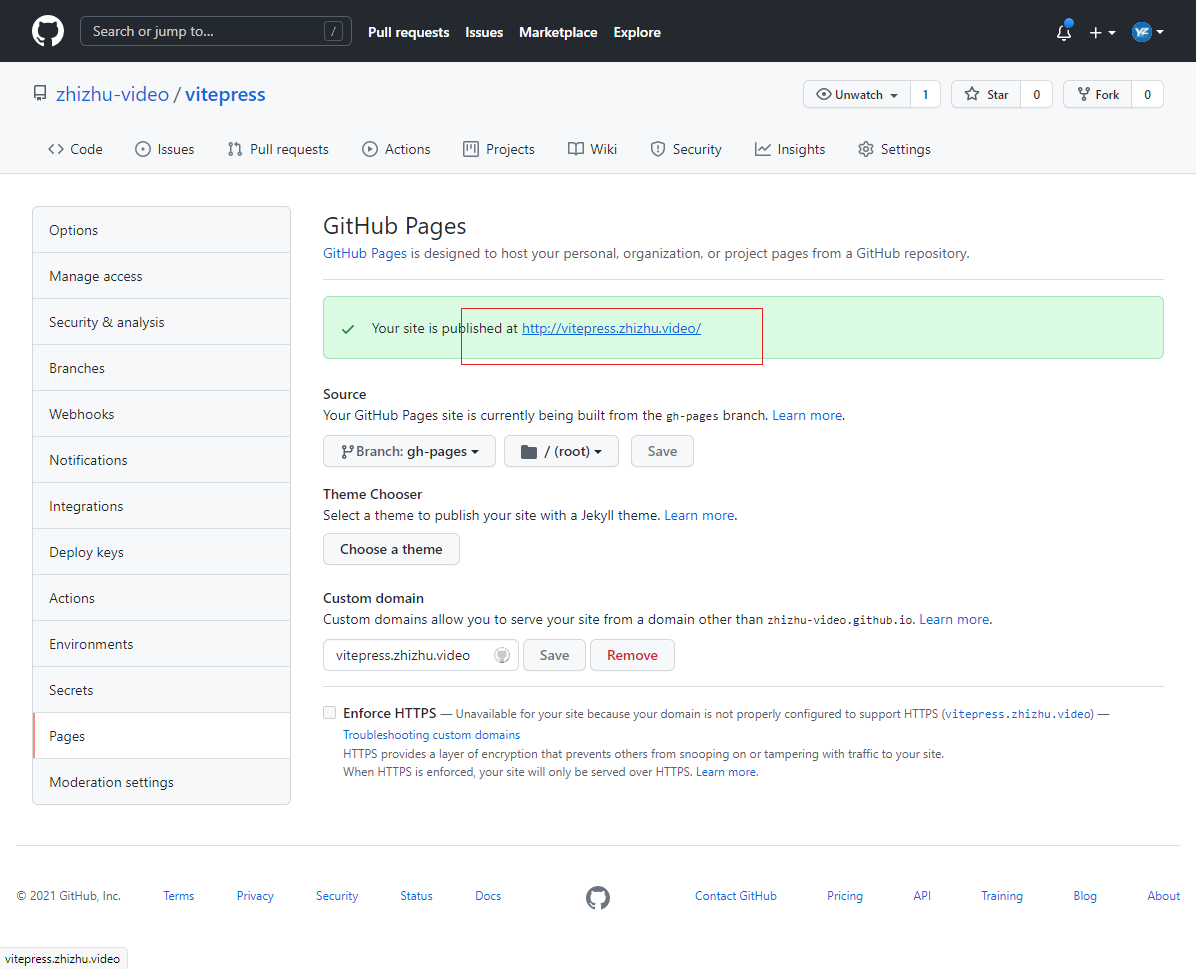Click Troubleshooting custom domains link

tap(432, 735)
